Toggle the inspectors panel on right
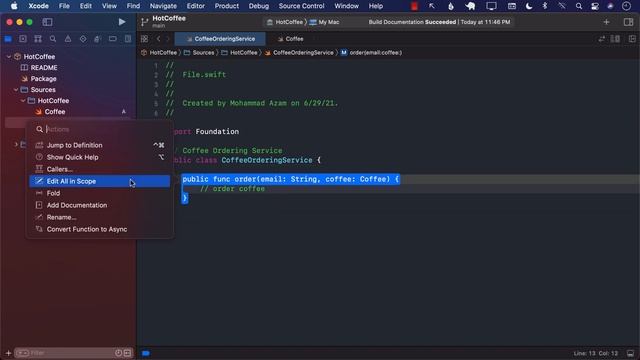The image size is (640, 360). 628,22
